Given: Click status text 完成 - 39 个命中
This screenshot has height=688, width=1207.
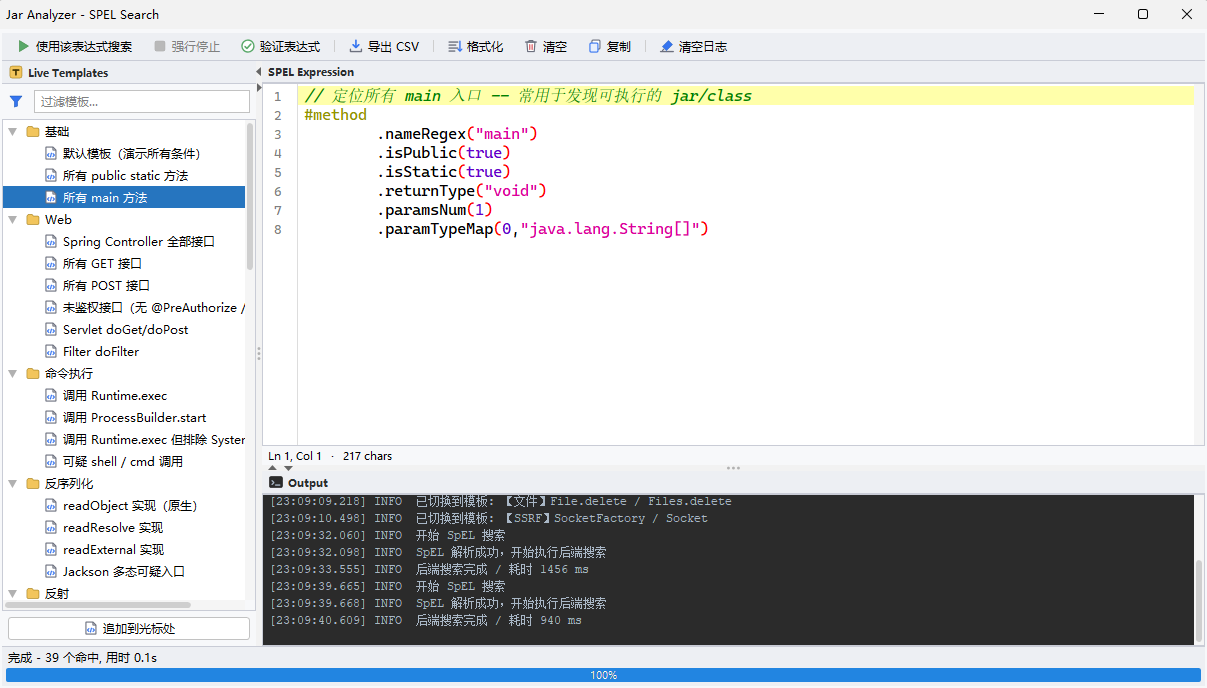Looking at the screenshot, I should 82,657.
